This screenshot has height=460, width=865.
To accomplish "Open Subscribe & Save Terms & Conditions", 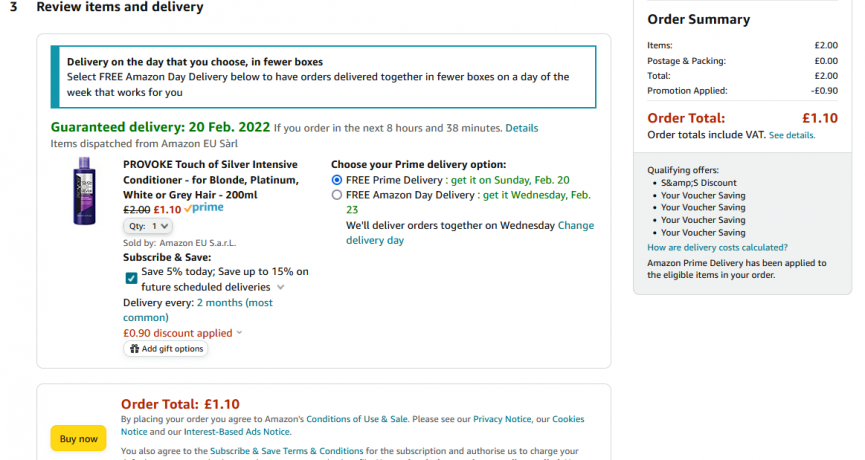I will coord(286,451).
